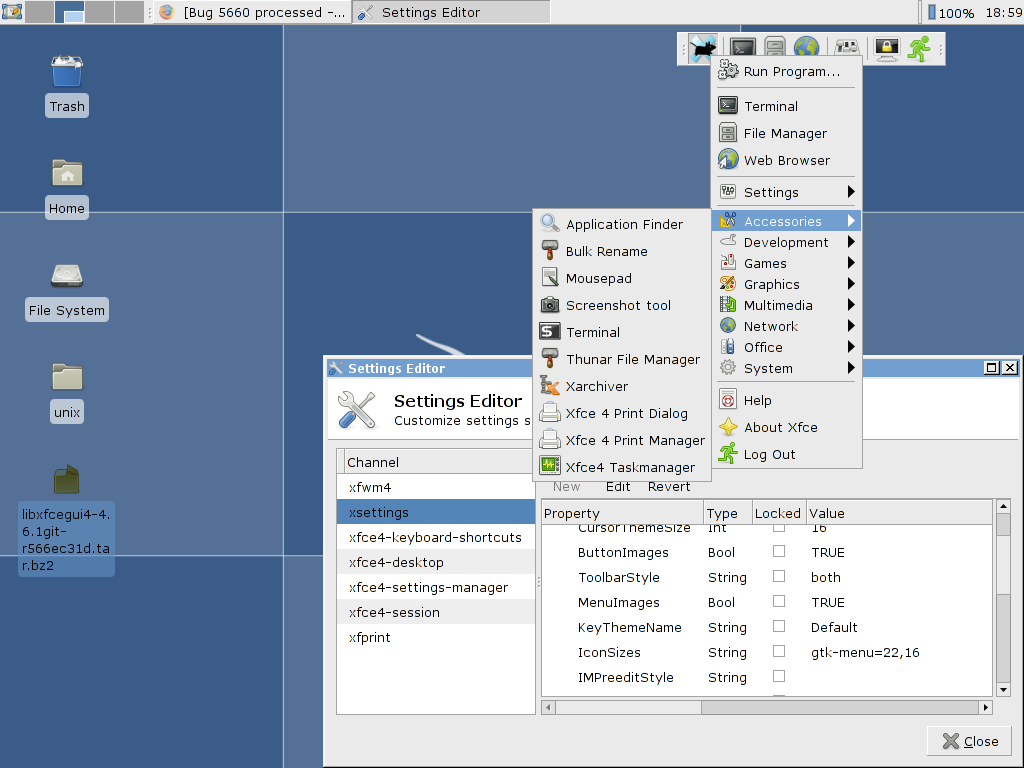Click the lock screen panel icon
The image size is (1024, 768).
(x=886, y=48)
